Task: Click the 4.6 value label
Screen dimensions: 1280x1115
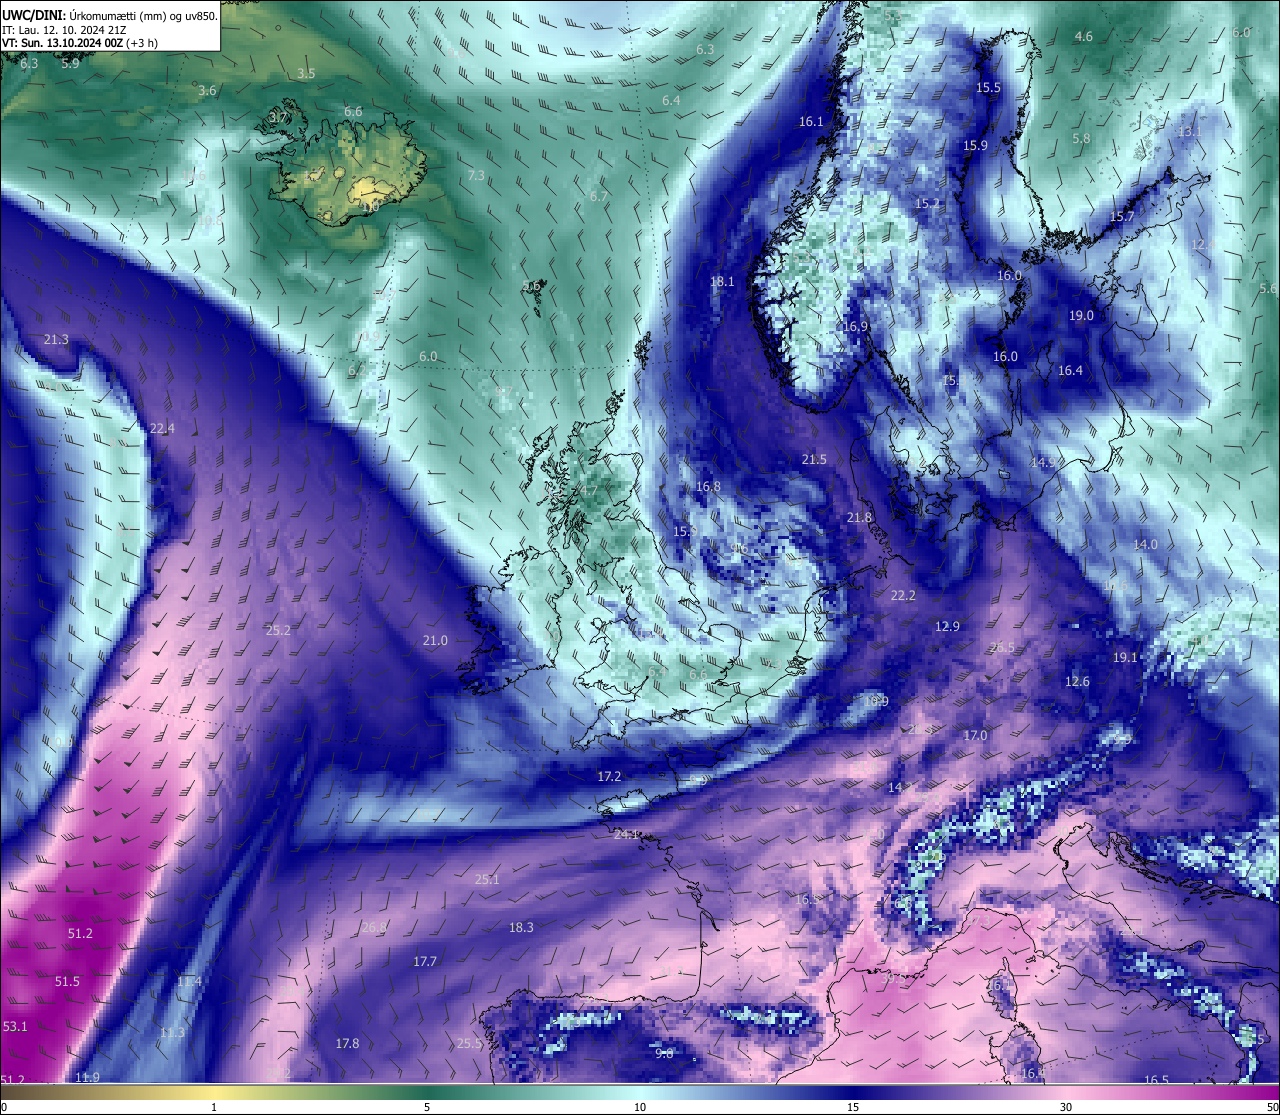Action: click(x=1084, y=37)
